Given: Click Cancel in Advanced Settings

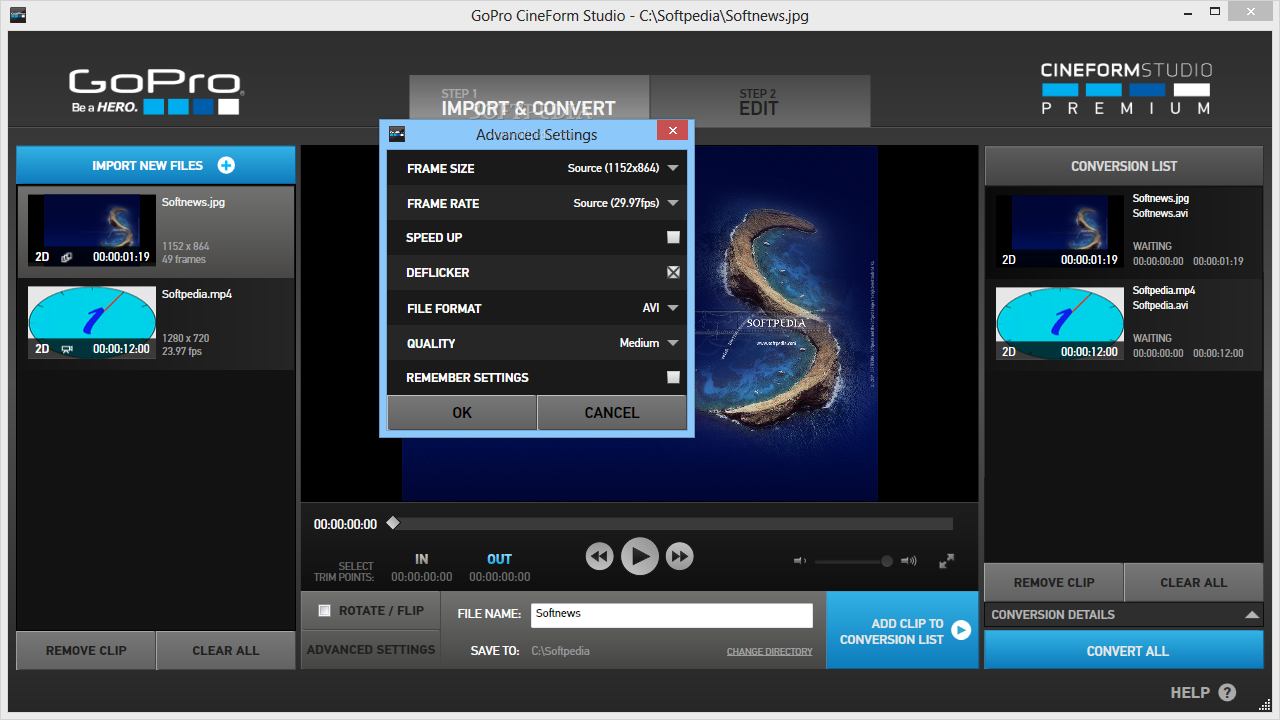Looking at the screenshot, I should [x=612, y=412].
